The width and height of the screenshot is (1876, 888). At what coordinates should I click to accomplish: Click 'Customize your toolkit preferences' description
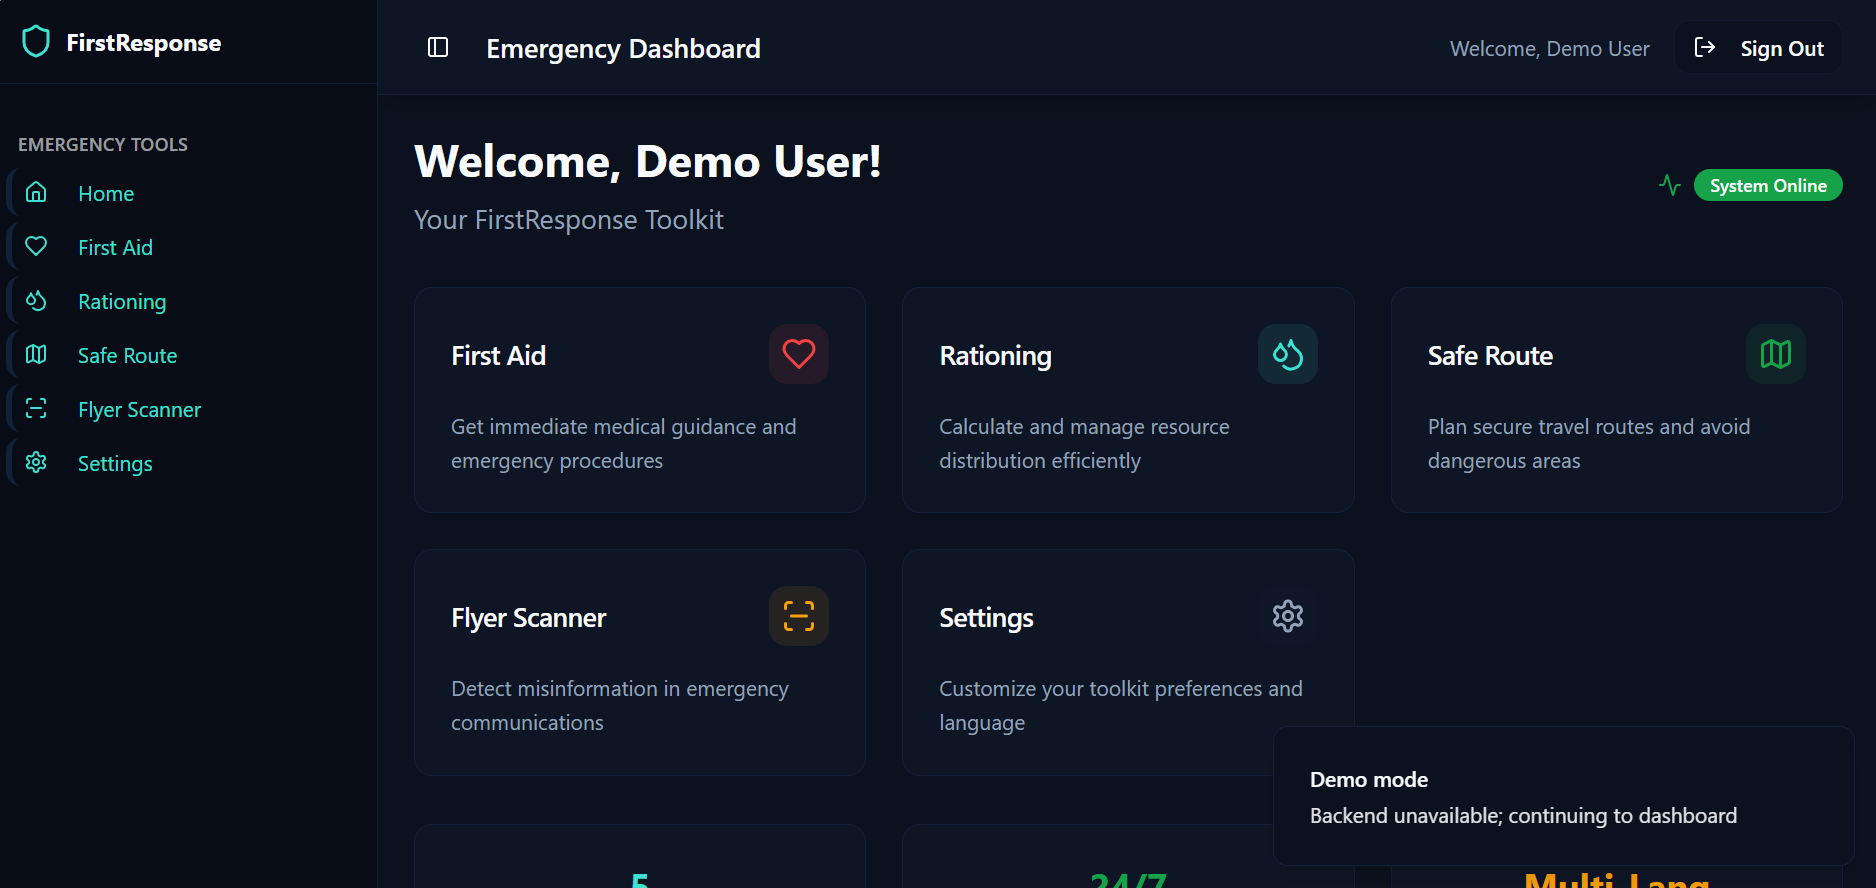point(1120,705)
